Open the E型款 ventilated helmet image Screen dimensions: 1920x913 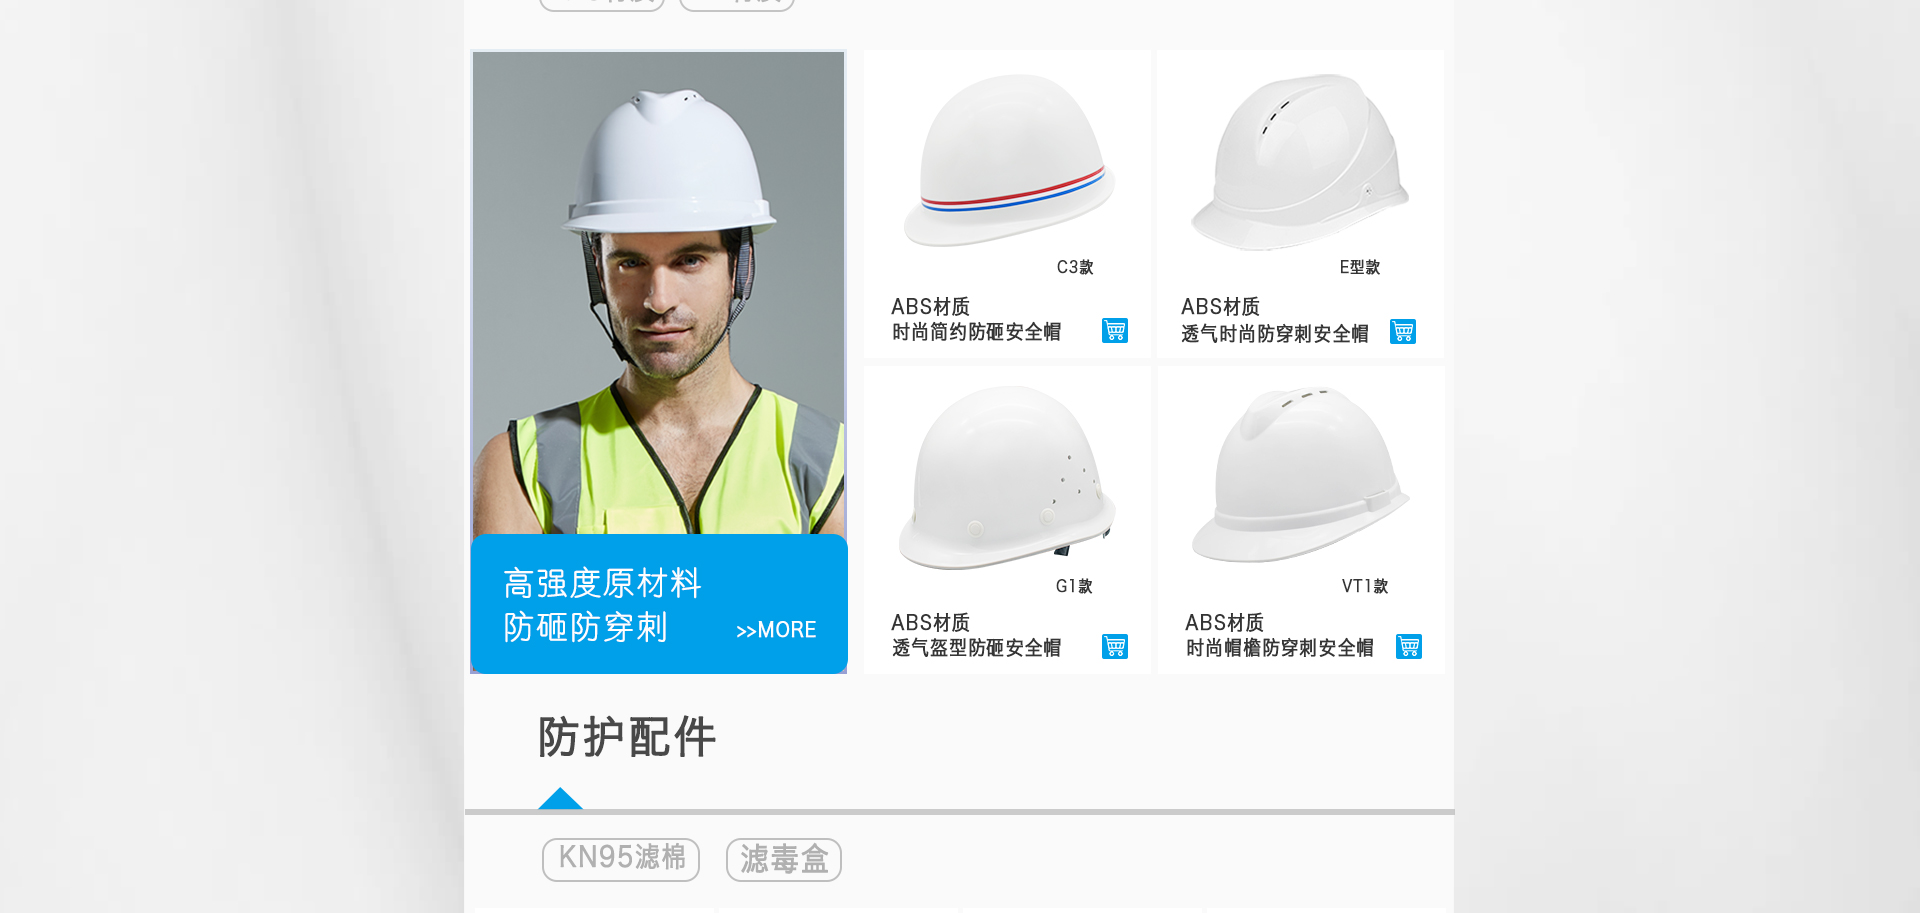click(x=1300, y=162)
